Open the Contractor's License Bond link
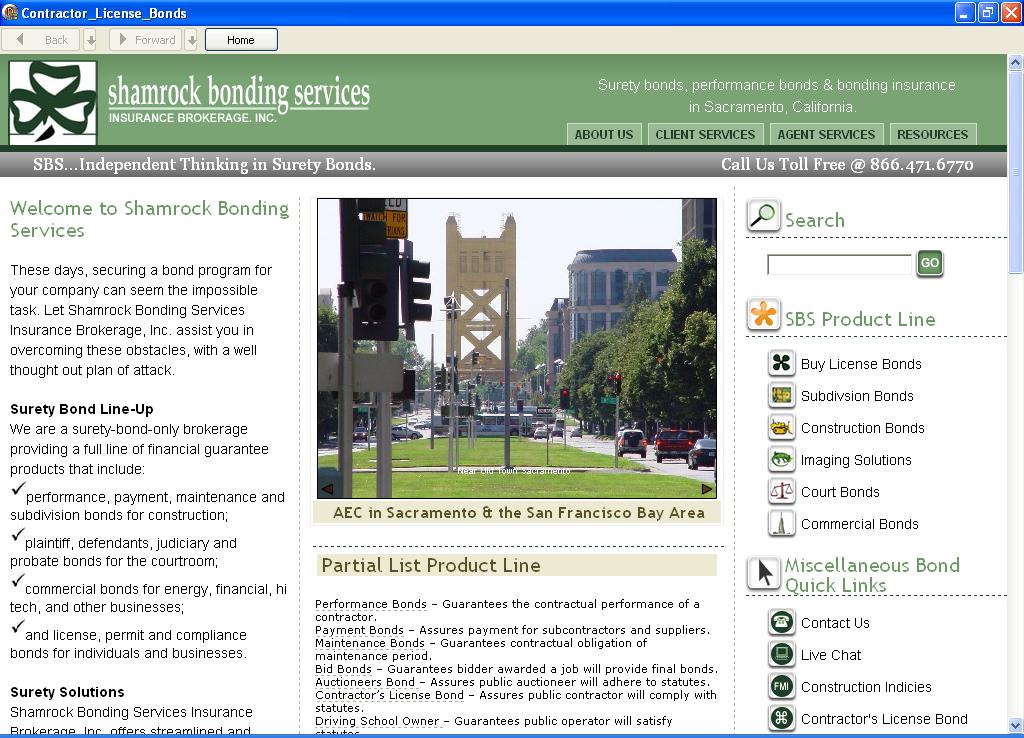This screenshot has height=738, width=1024. pyautogui.click(x=884, y=719)
